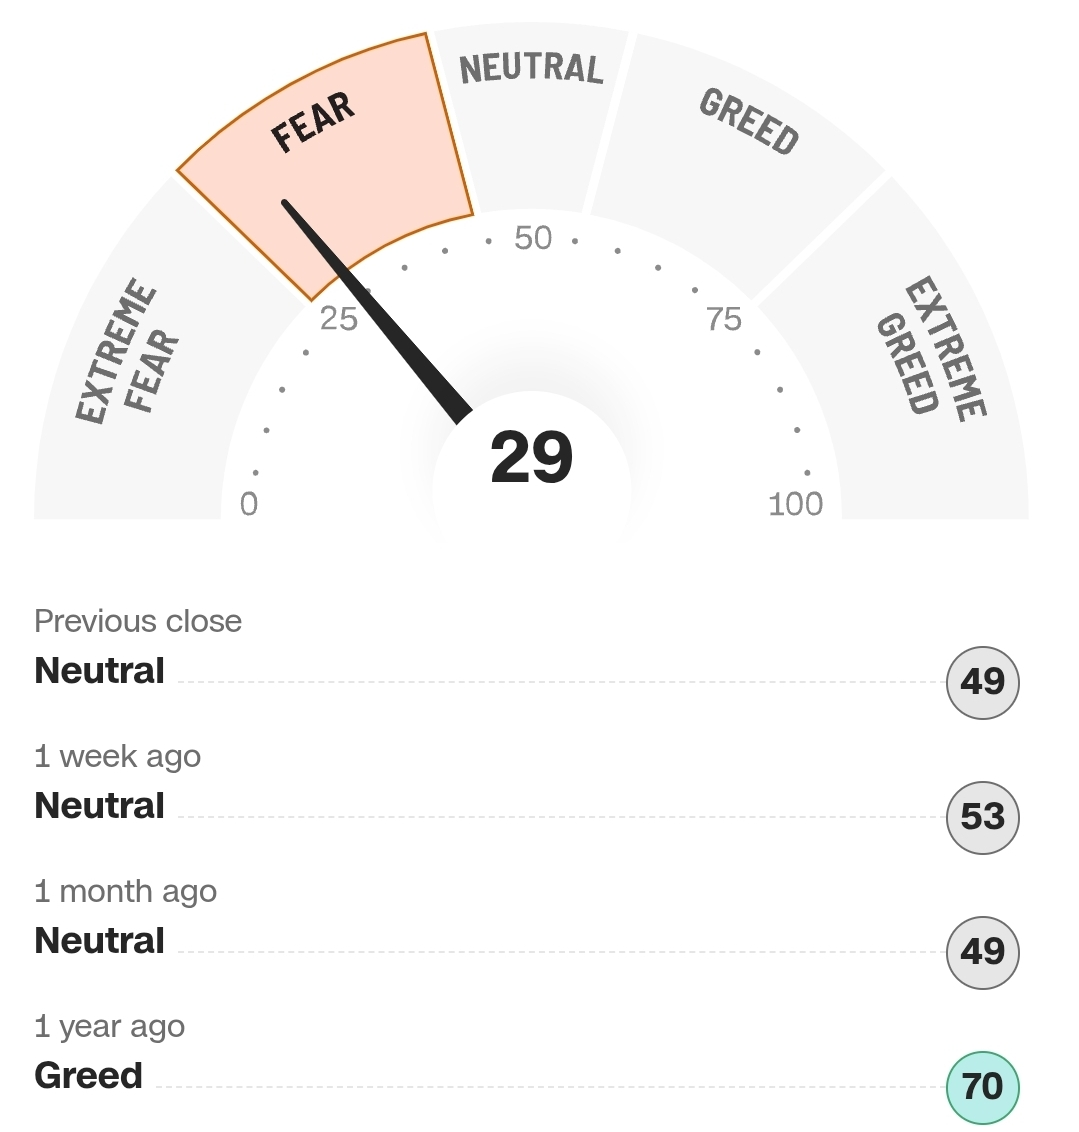Viewport: 1079px width, 1132px height.
Task: Click the 25 gauge scale marker
Action: [x=339, y=319]
